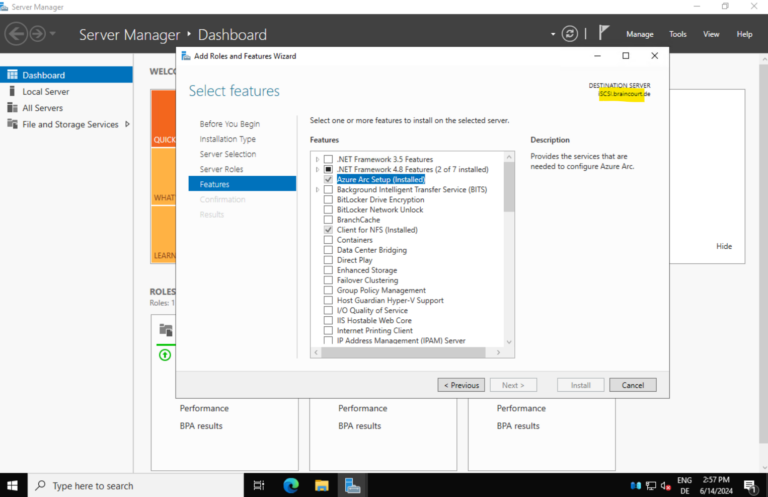This screenshot has width=768, height=497.
Task: Click the Windows Start button
Action: [x=15, y=485]
